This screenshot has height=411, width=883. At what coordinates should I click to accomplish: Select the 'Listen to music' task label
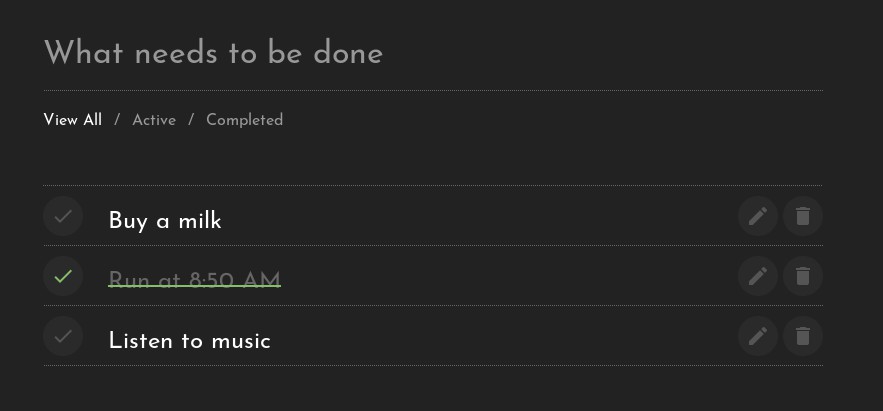point(189,341)
